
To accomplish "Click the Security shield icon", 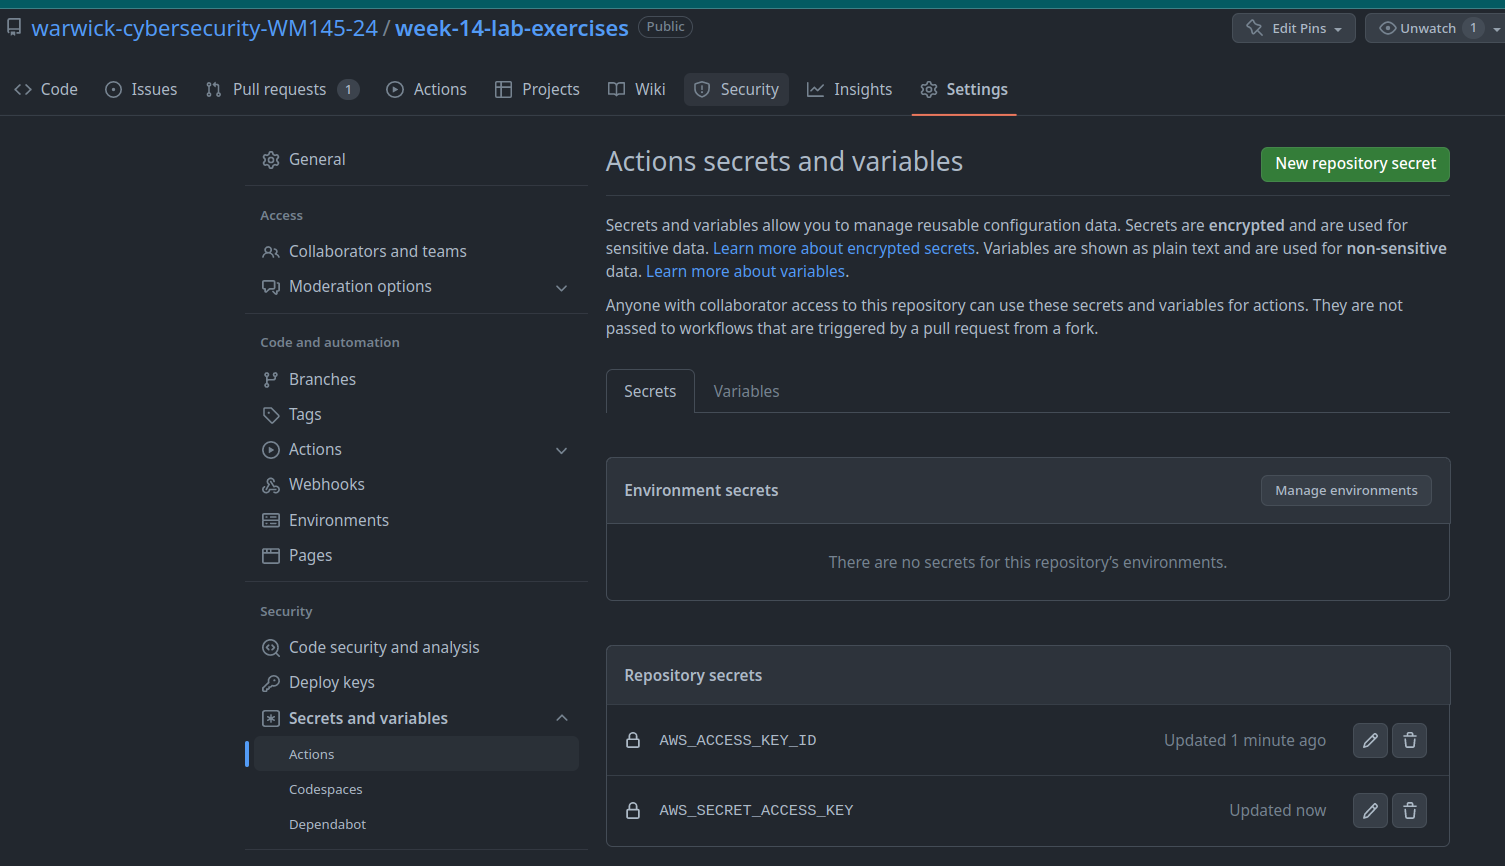I will coord(702,89).
